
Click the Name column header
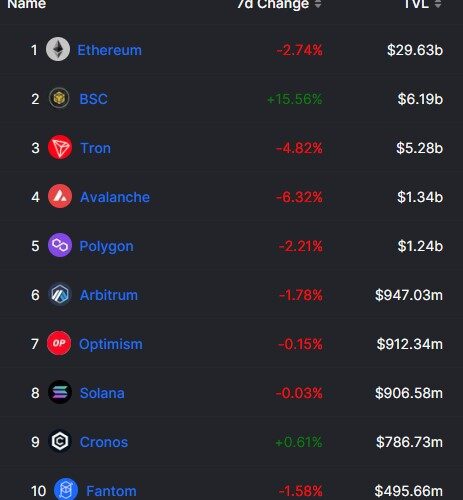click(27, 4)
